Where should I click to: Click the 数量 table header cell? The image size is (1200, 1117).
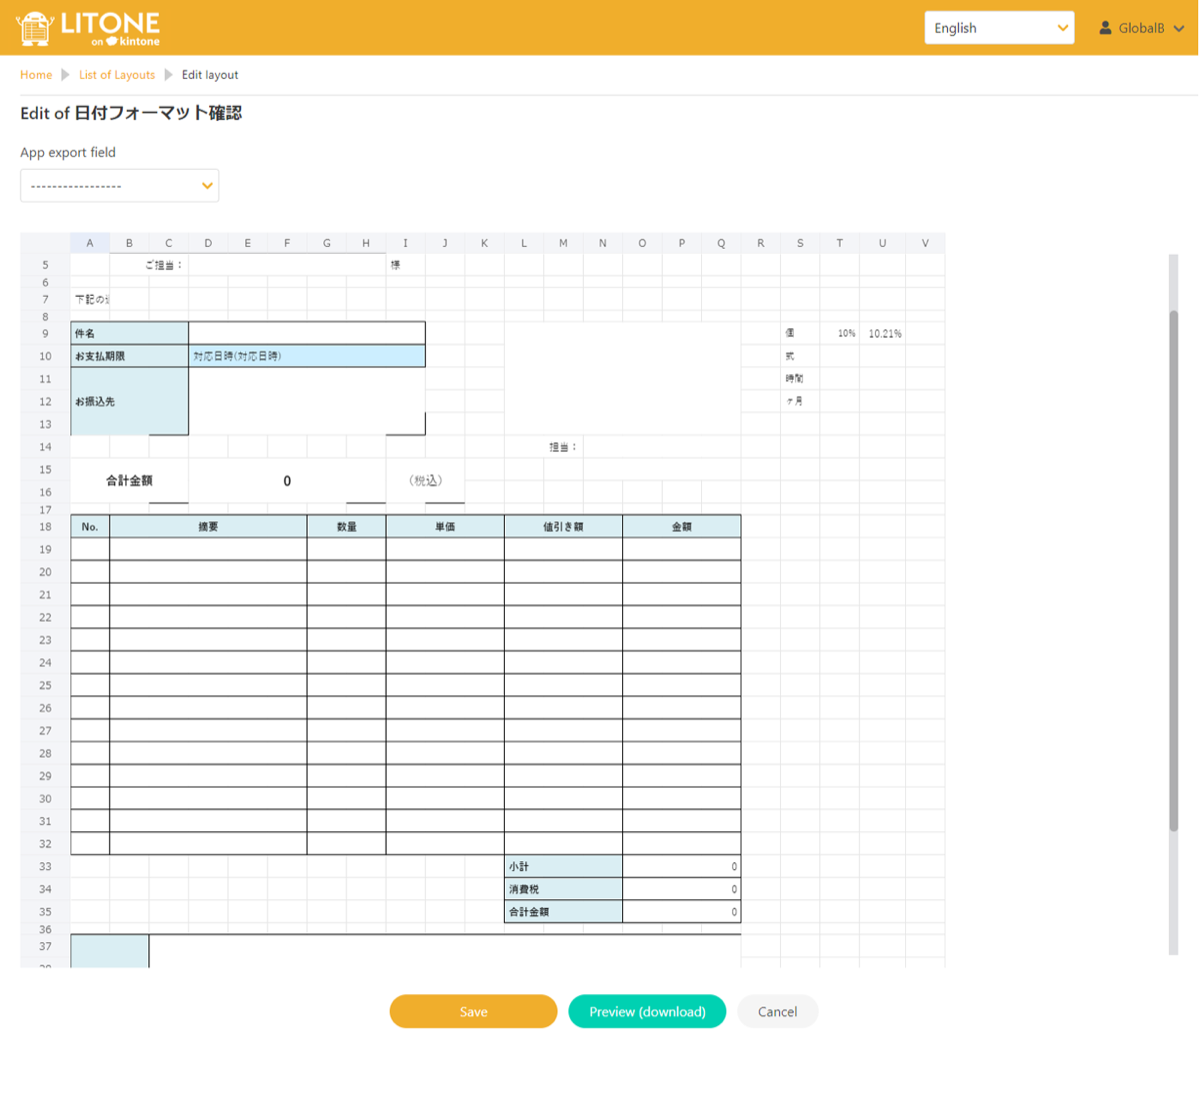347,527
